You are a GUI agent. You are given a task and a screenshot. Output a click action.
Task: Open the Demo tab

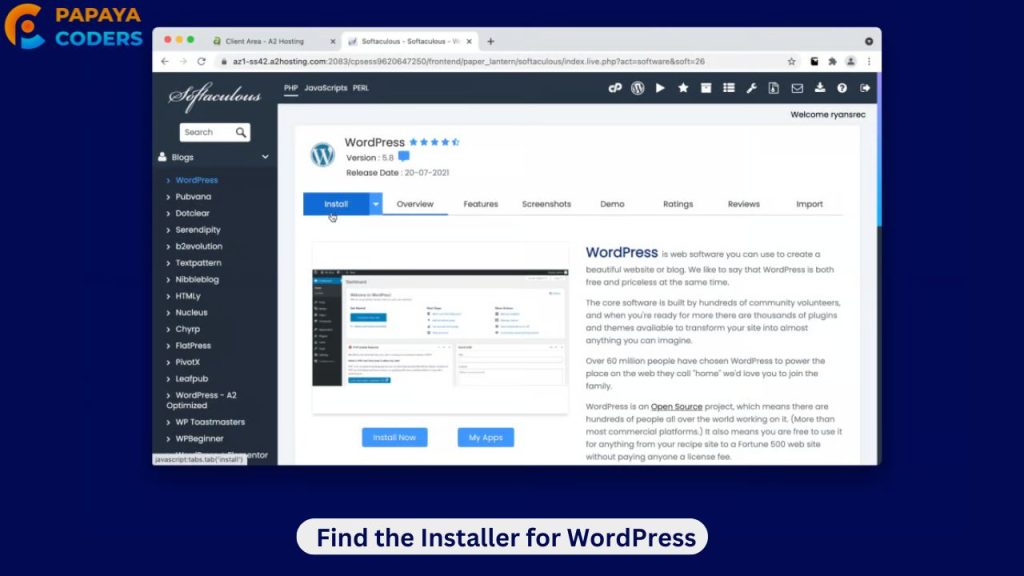coord(612,204)
